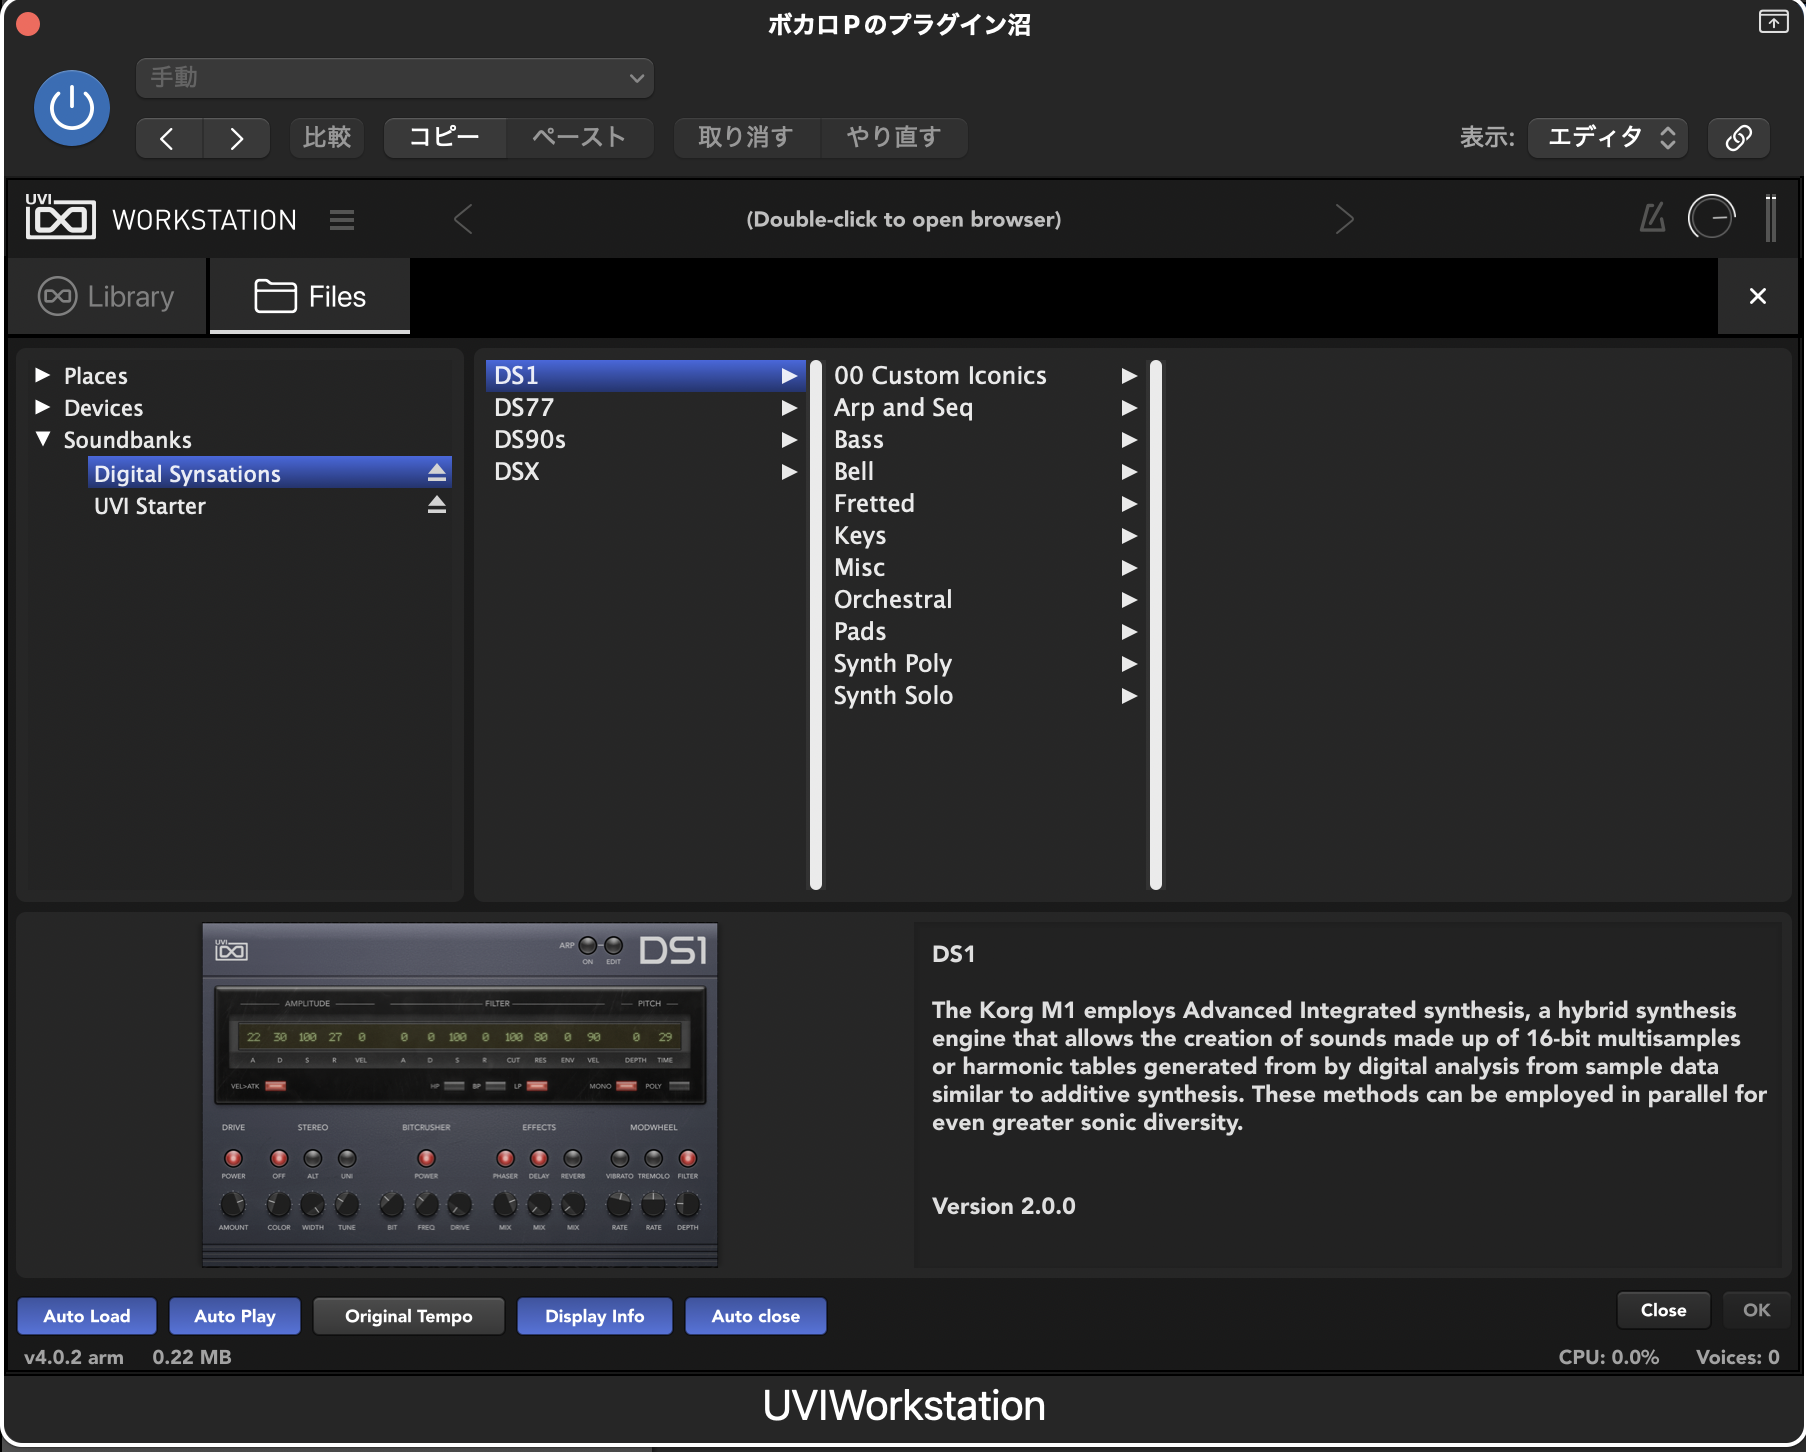Open the Orchestral category
The width and height of the screenshot is (1806, 1452).
click(986, 600)
